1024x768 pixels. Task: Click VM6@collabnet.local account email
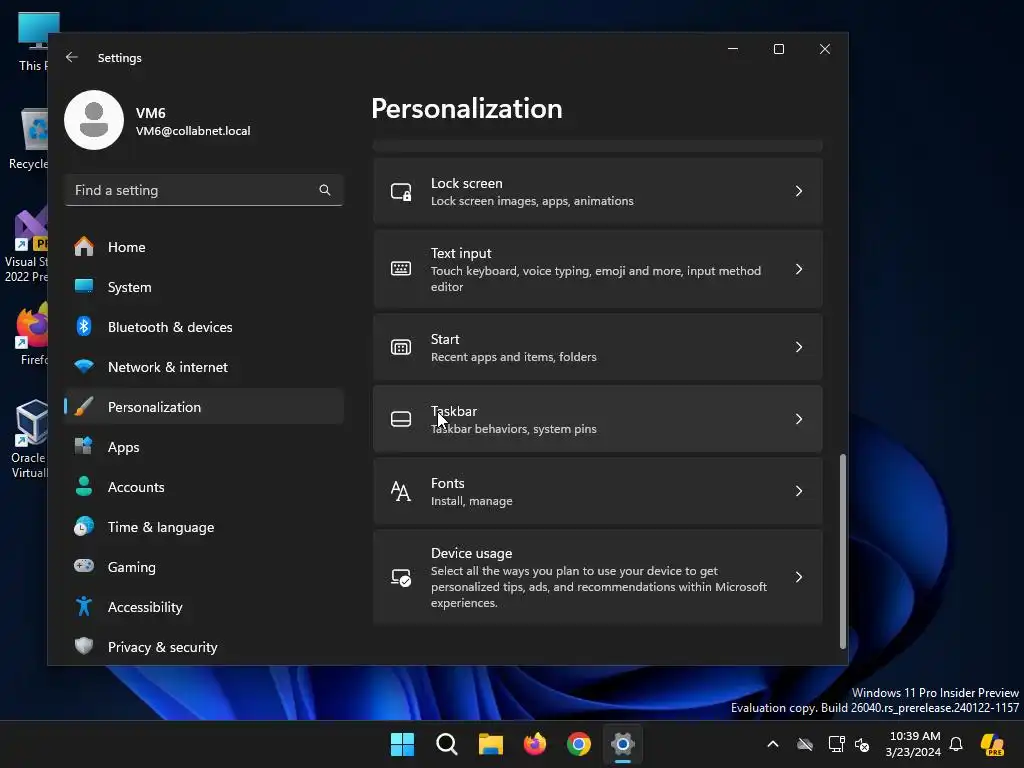pyautogui.click(x=193, y=131)
